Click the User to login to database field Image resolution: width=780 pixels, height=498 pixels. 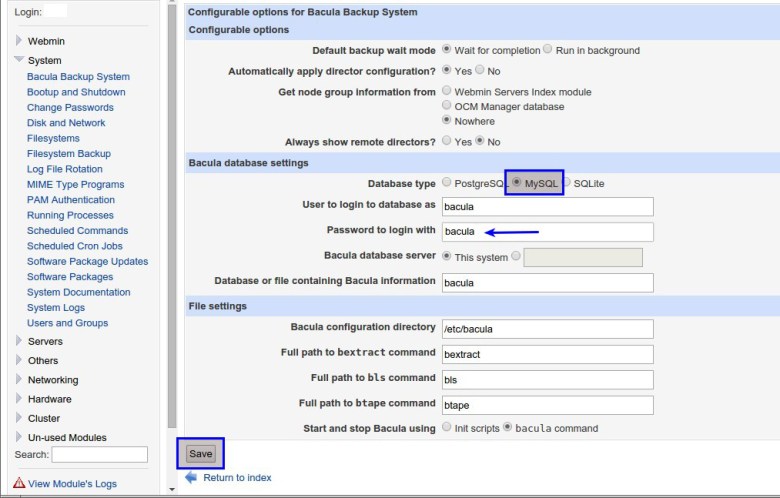click(548, 206)
